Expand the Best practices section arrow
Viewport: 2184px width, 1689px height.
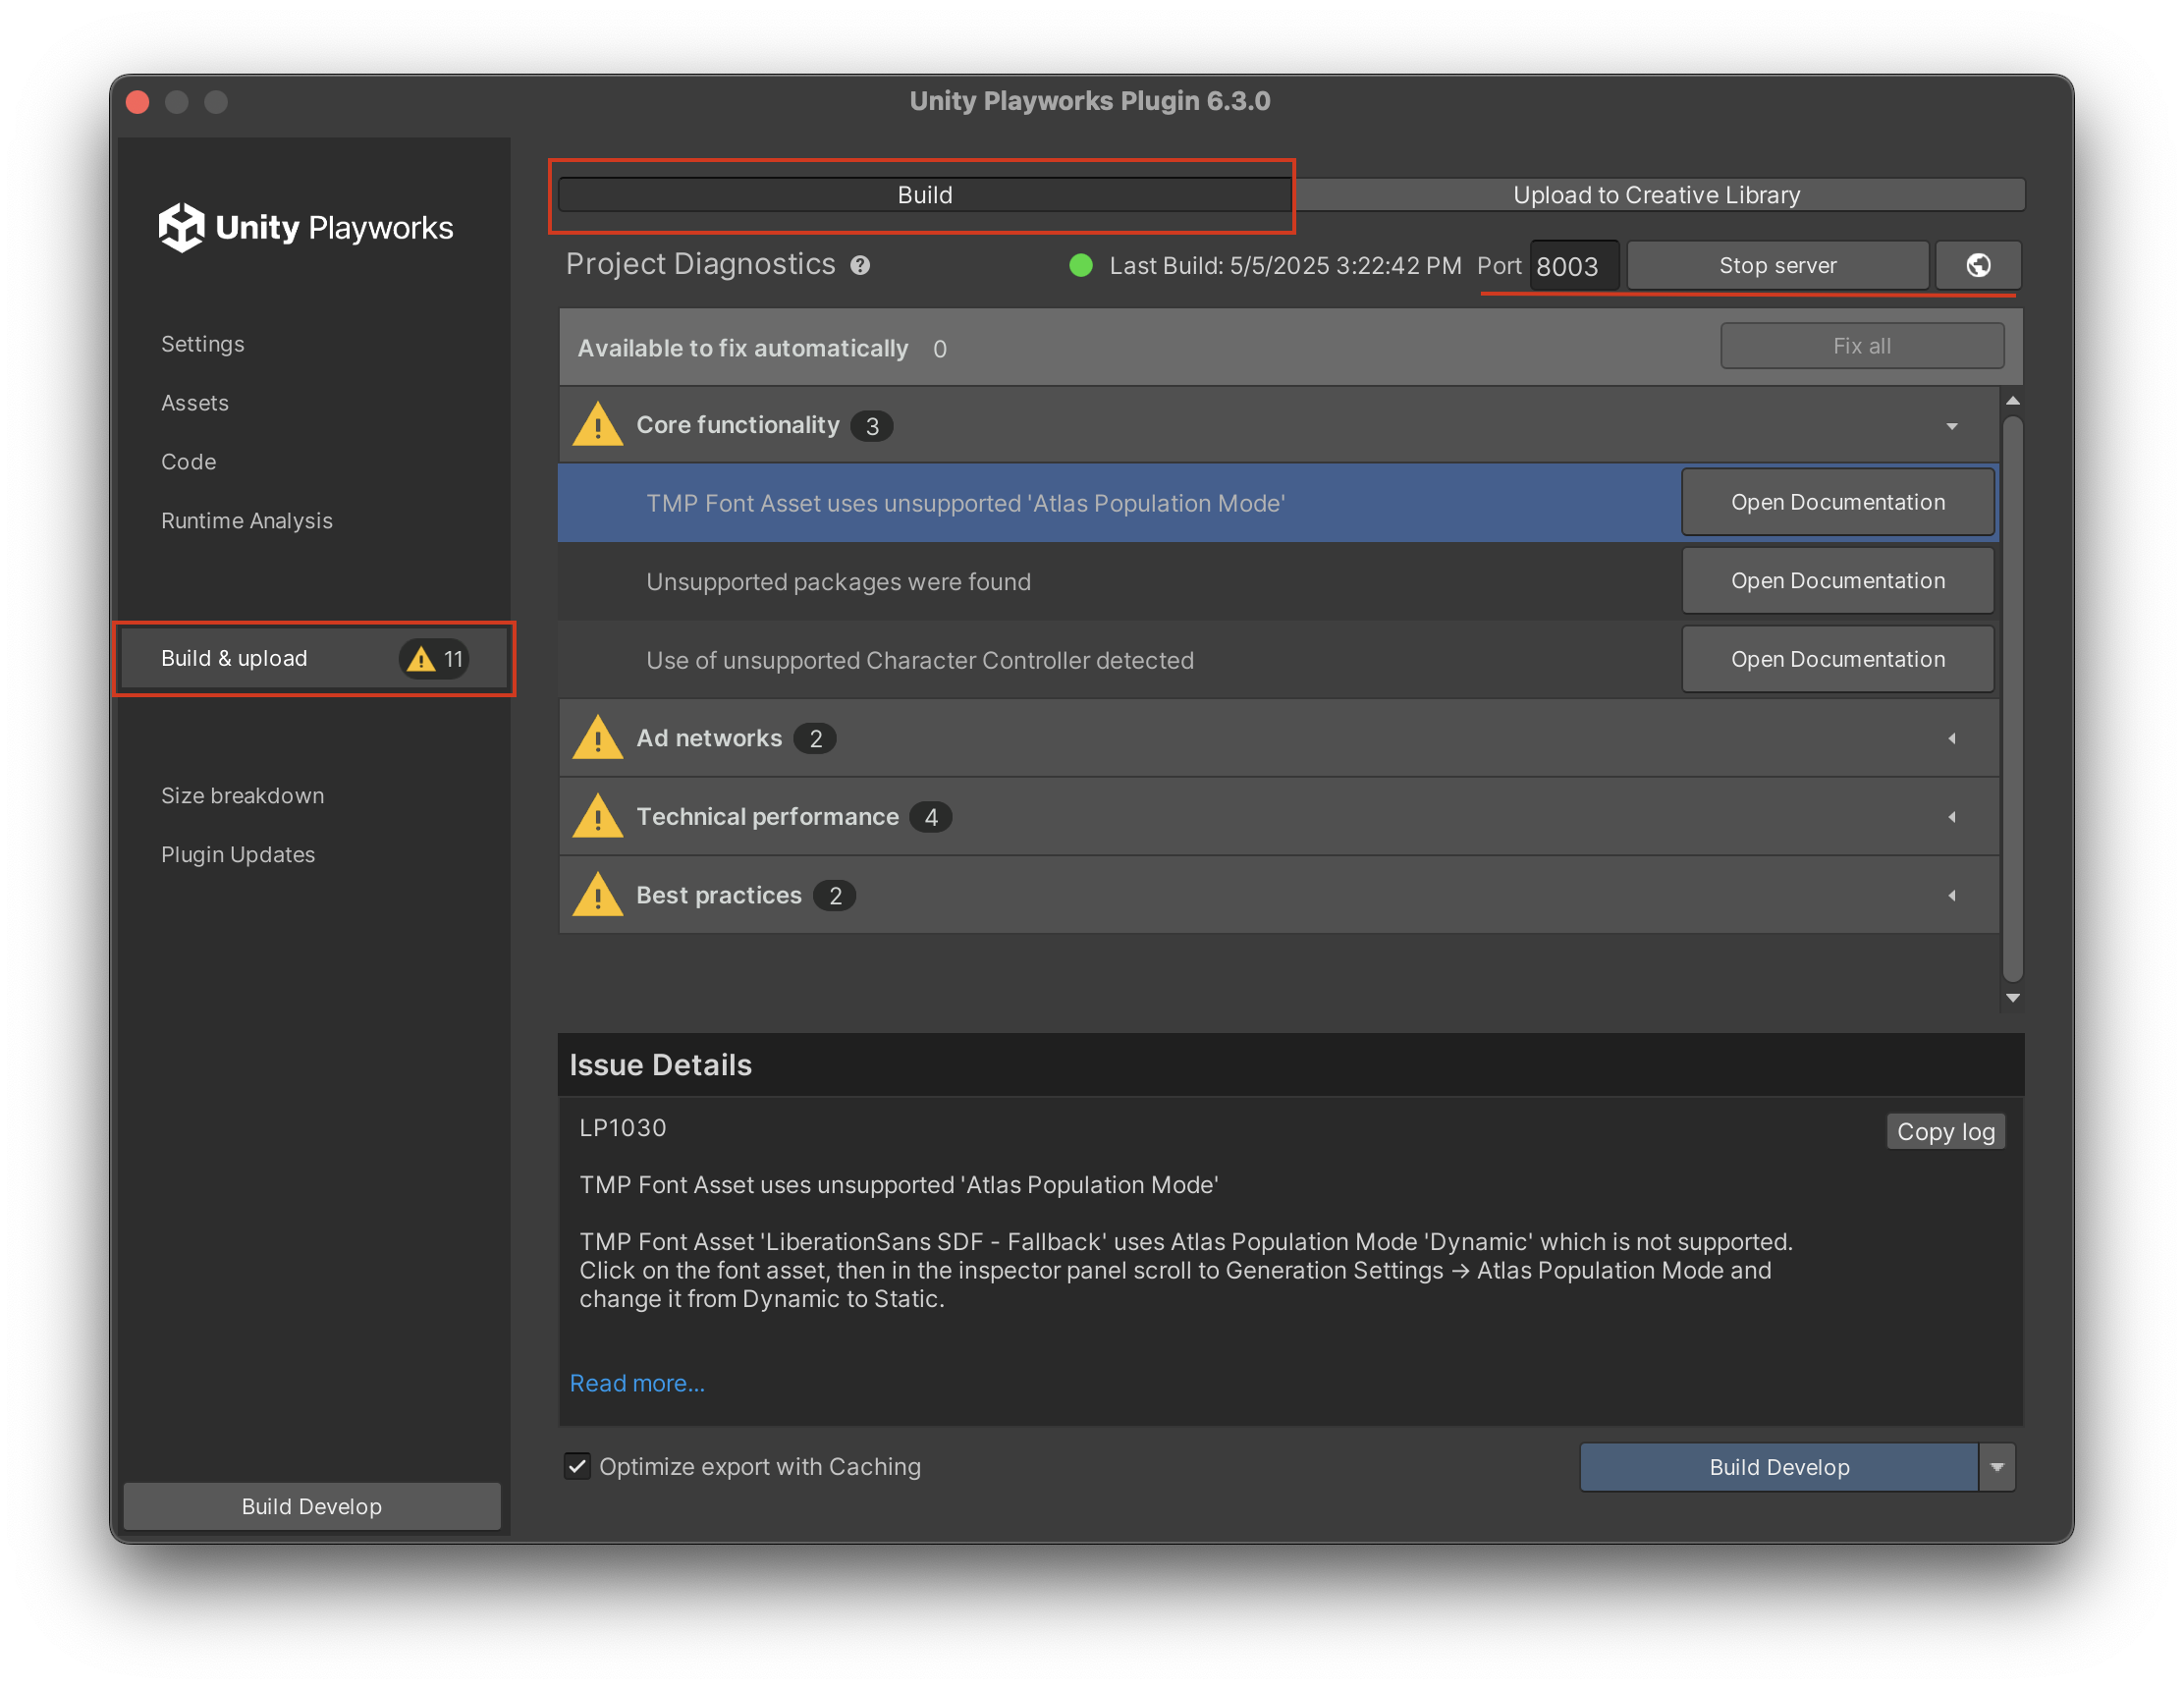[x=1951, y=895]
